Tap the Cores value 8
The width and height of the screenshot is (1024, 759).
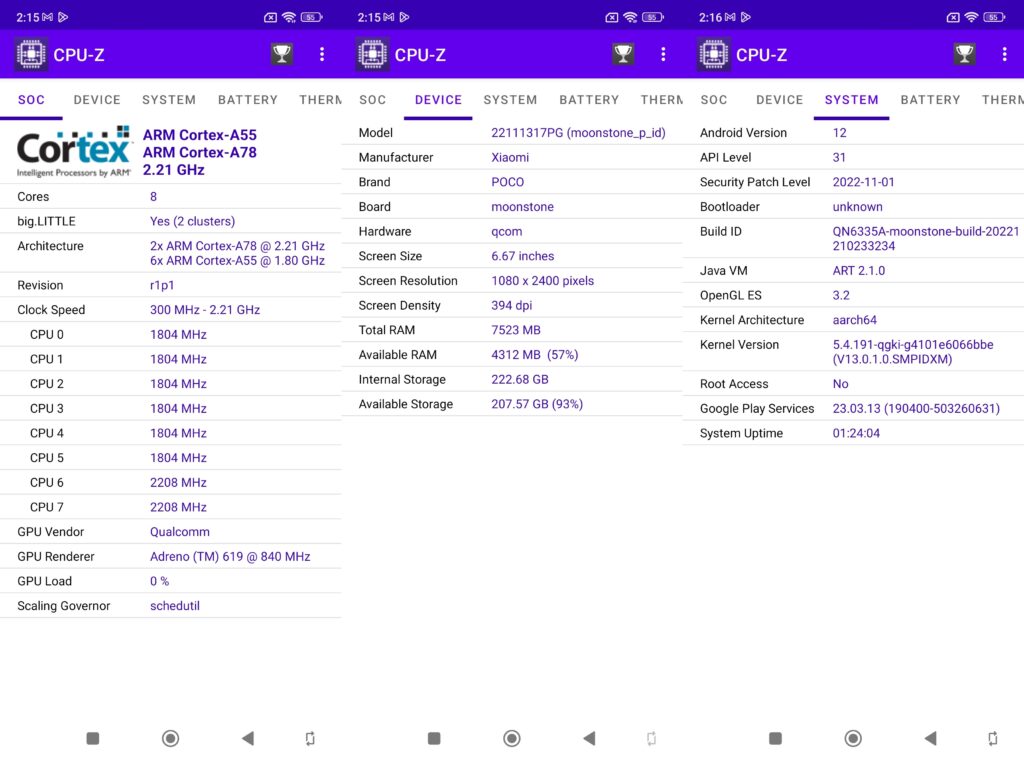tap(153, 197)
